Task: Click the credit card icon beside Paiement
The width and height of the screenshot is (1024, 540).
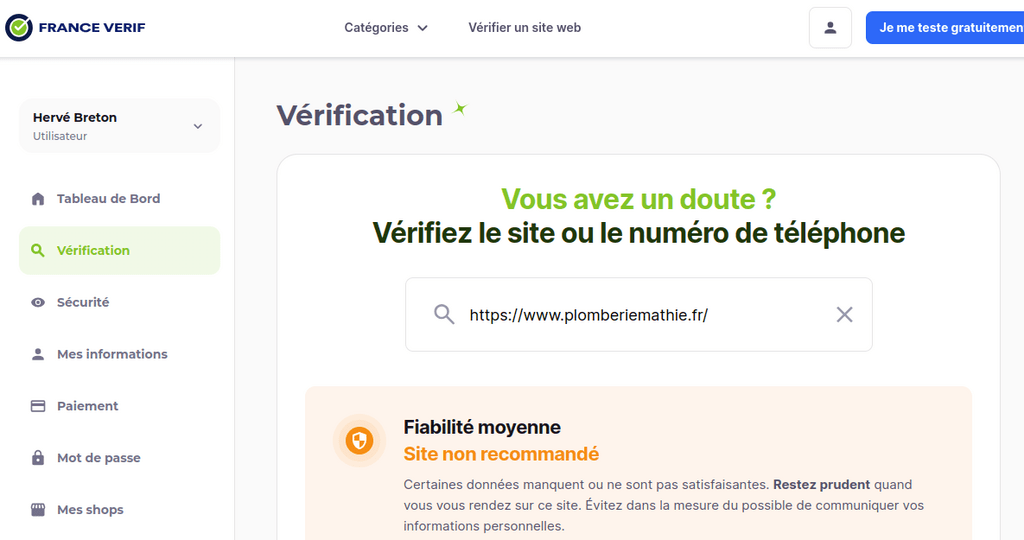Action: pos(38,406)
